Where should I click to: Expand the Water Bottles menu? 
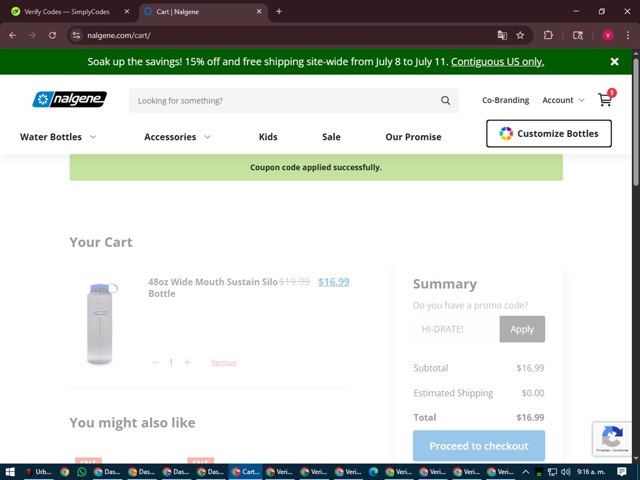(58, 137)
